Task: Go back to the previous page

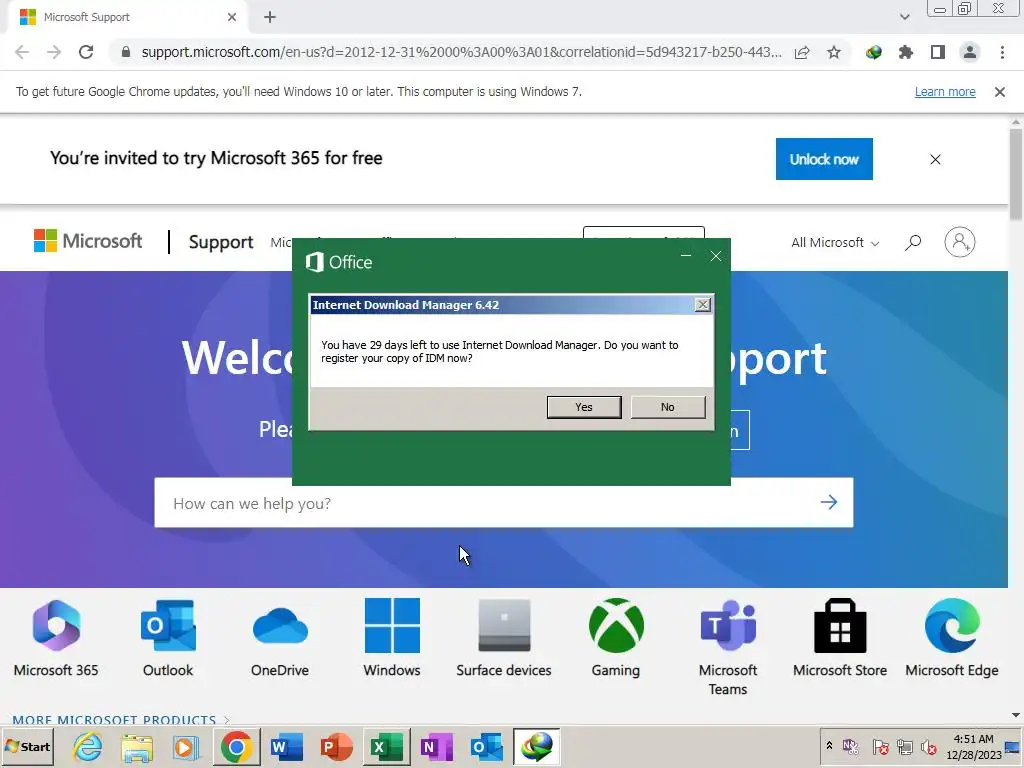Action: click(x=22, y=52)
